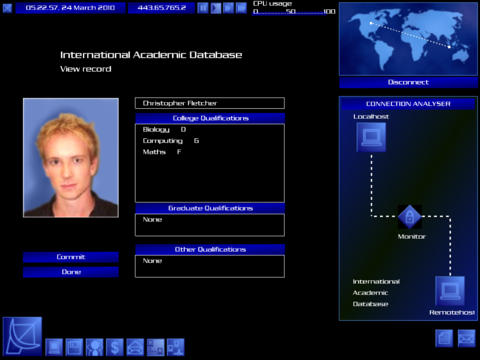Click the Done button
The image size is (480, 360).
pos(71,272)
